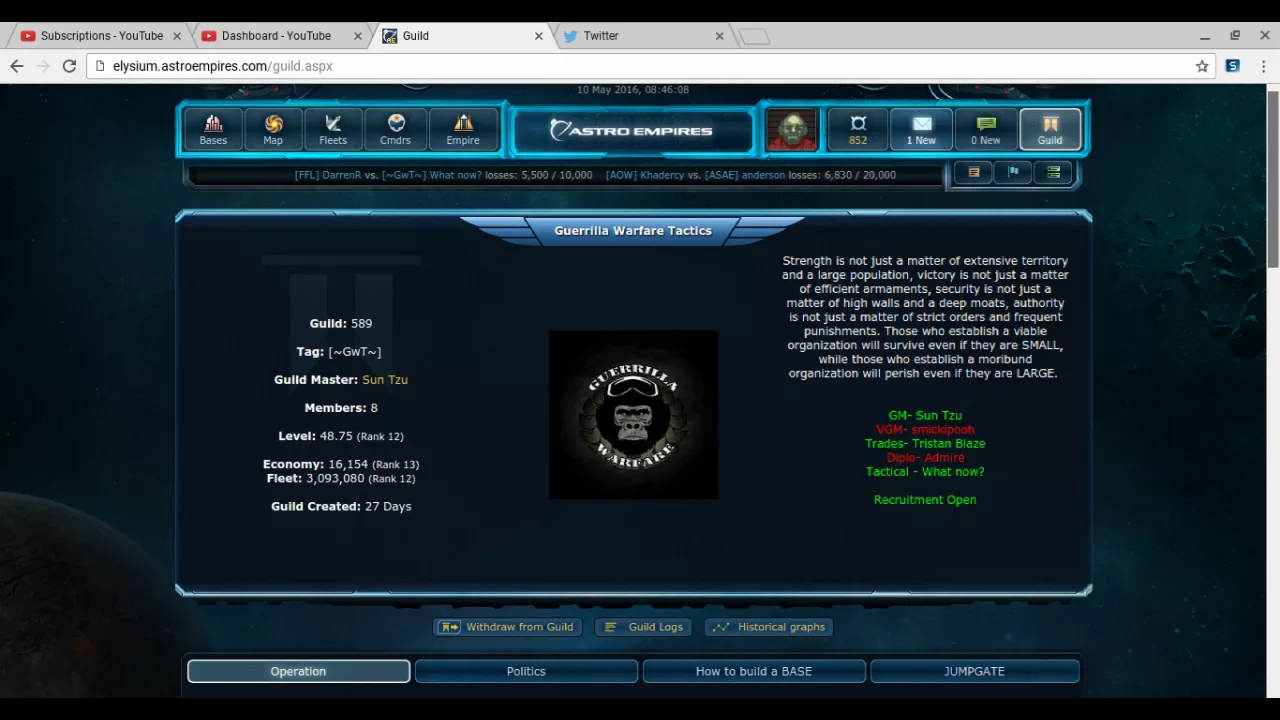
Task: Open the Empire icon
Action: pyautogui.click(x=463, y=130)
